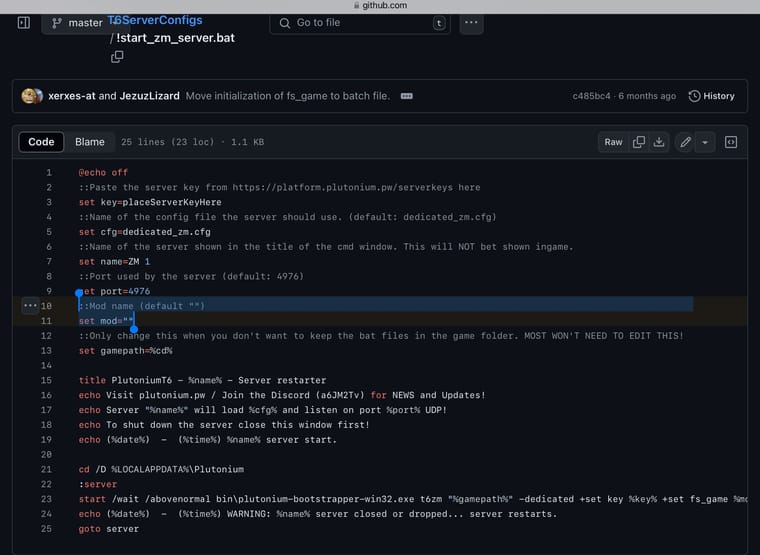This screenshot has height=555, width=760.
Task: Switch to the Code view tab
Action: [41, 142]
